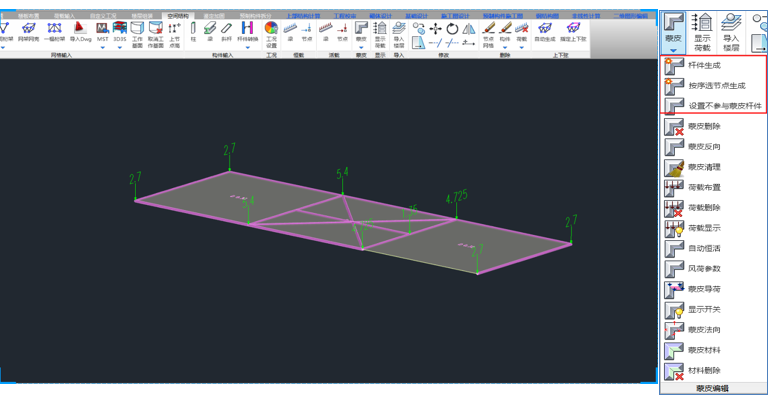Pick the 柱 column member tool
The height and width of the screenshot is (410, 773).
coord(193,32)
